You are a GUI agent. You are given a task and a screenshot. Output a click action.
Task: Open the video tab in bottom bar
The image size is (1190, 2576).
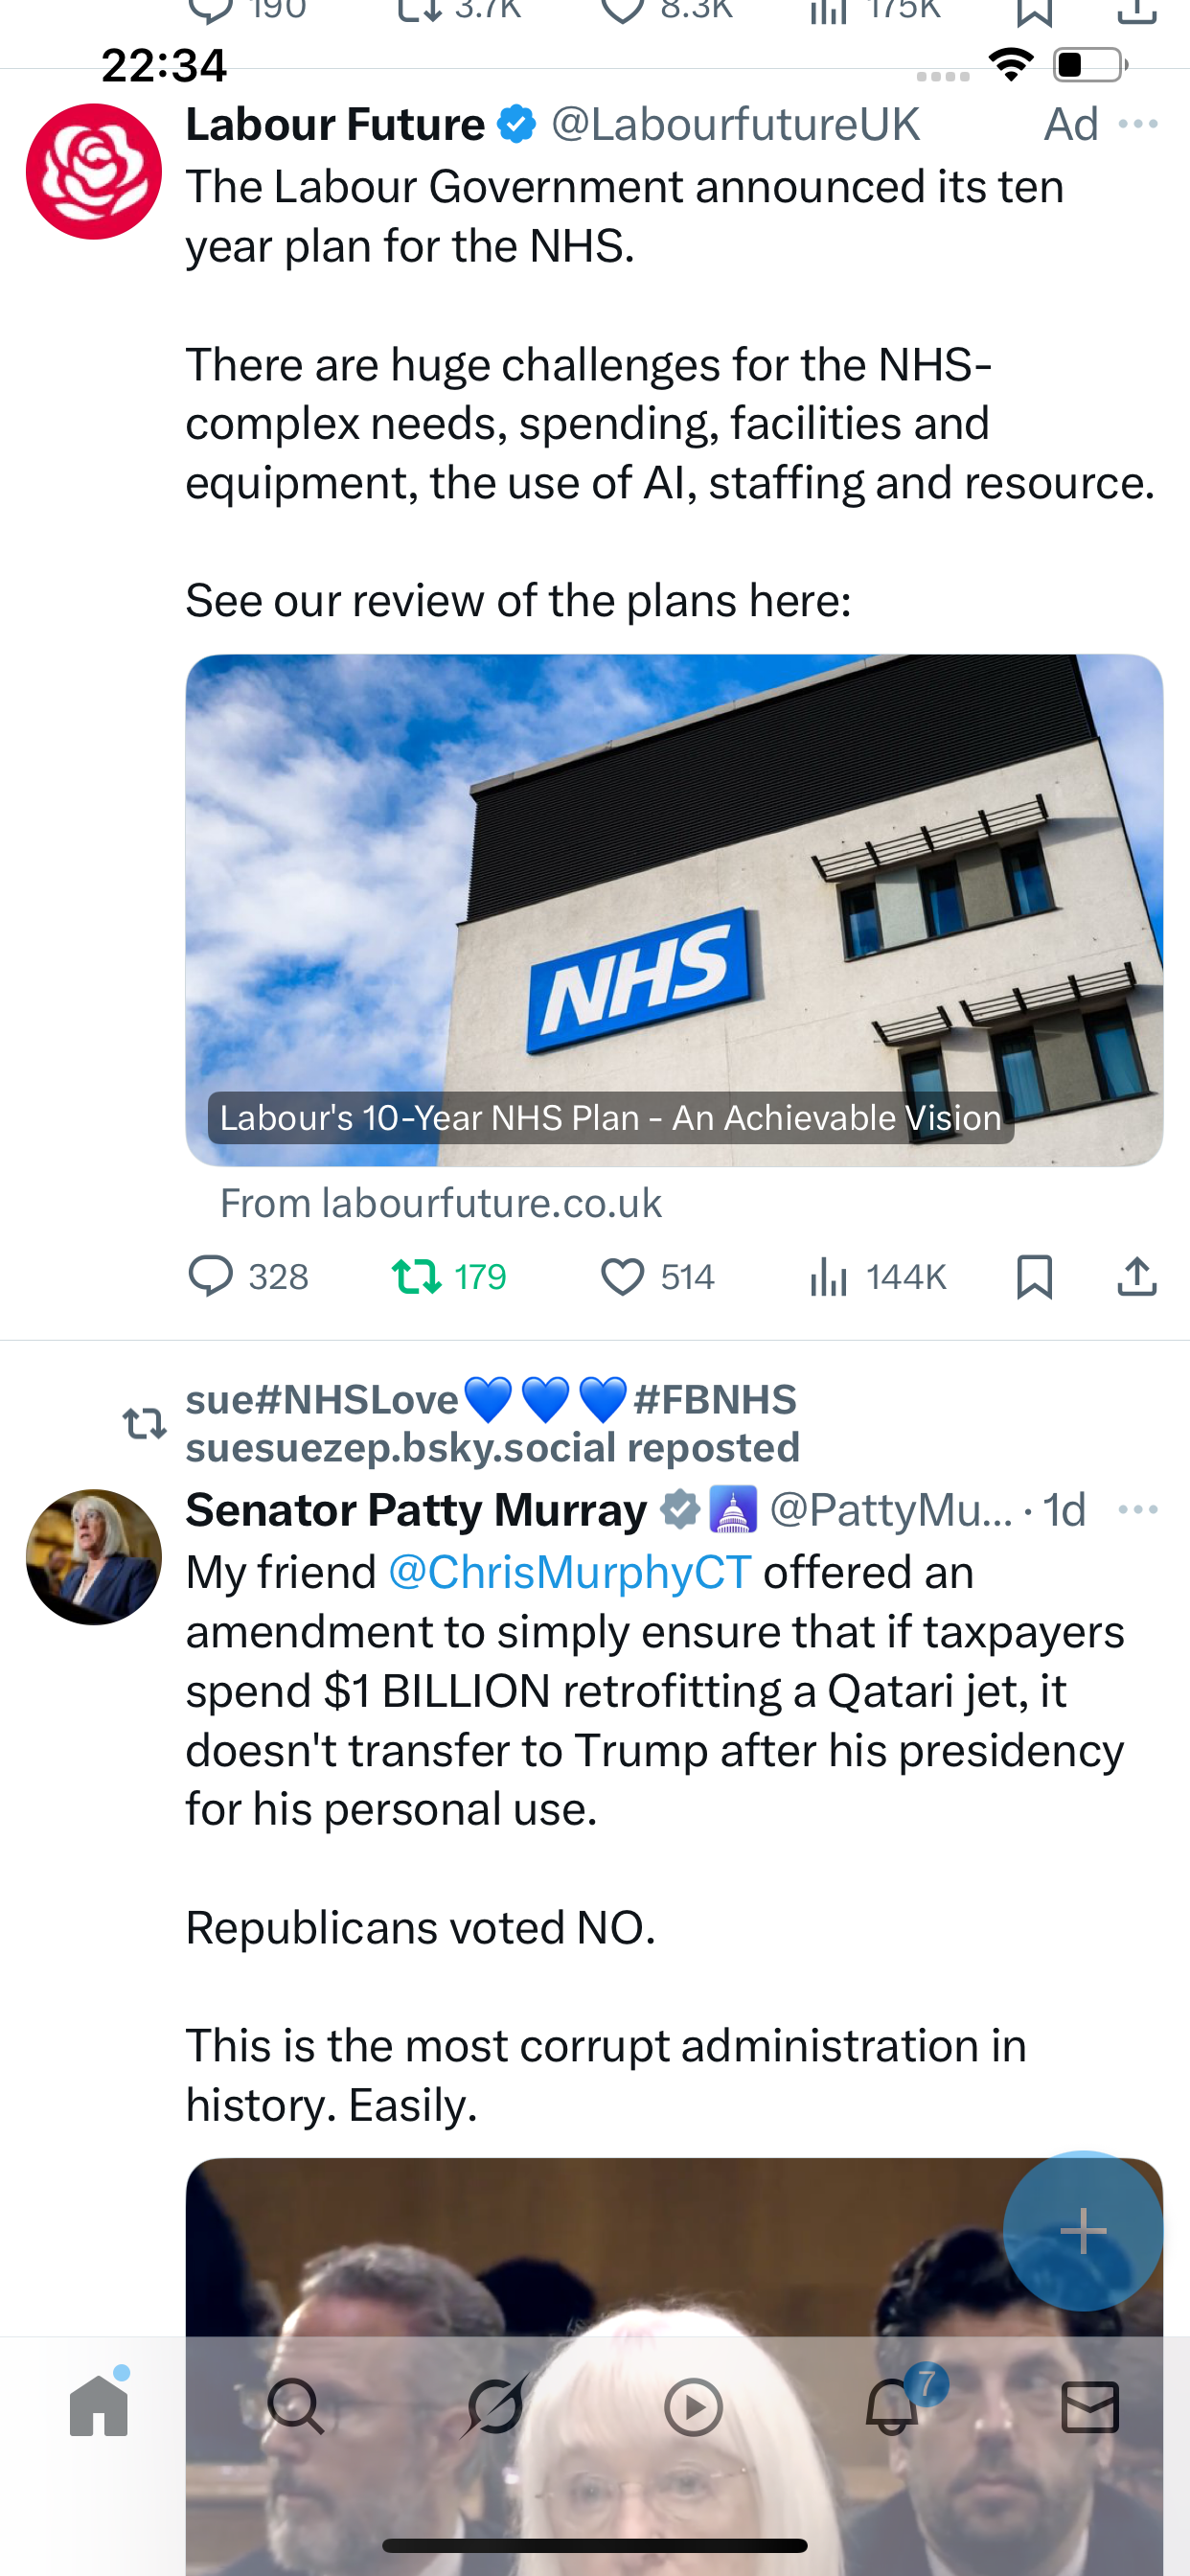click(x=693, y=2407)
